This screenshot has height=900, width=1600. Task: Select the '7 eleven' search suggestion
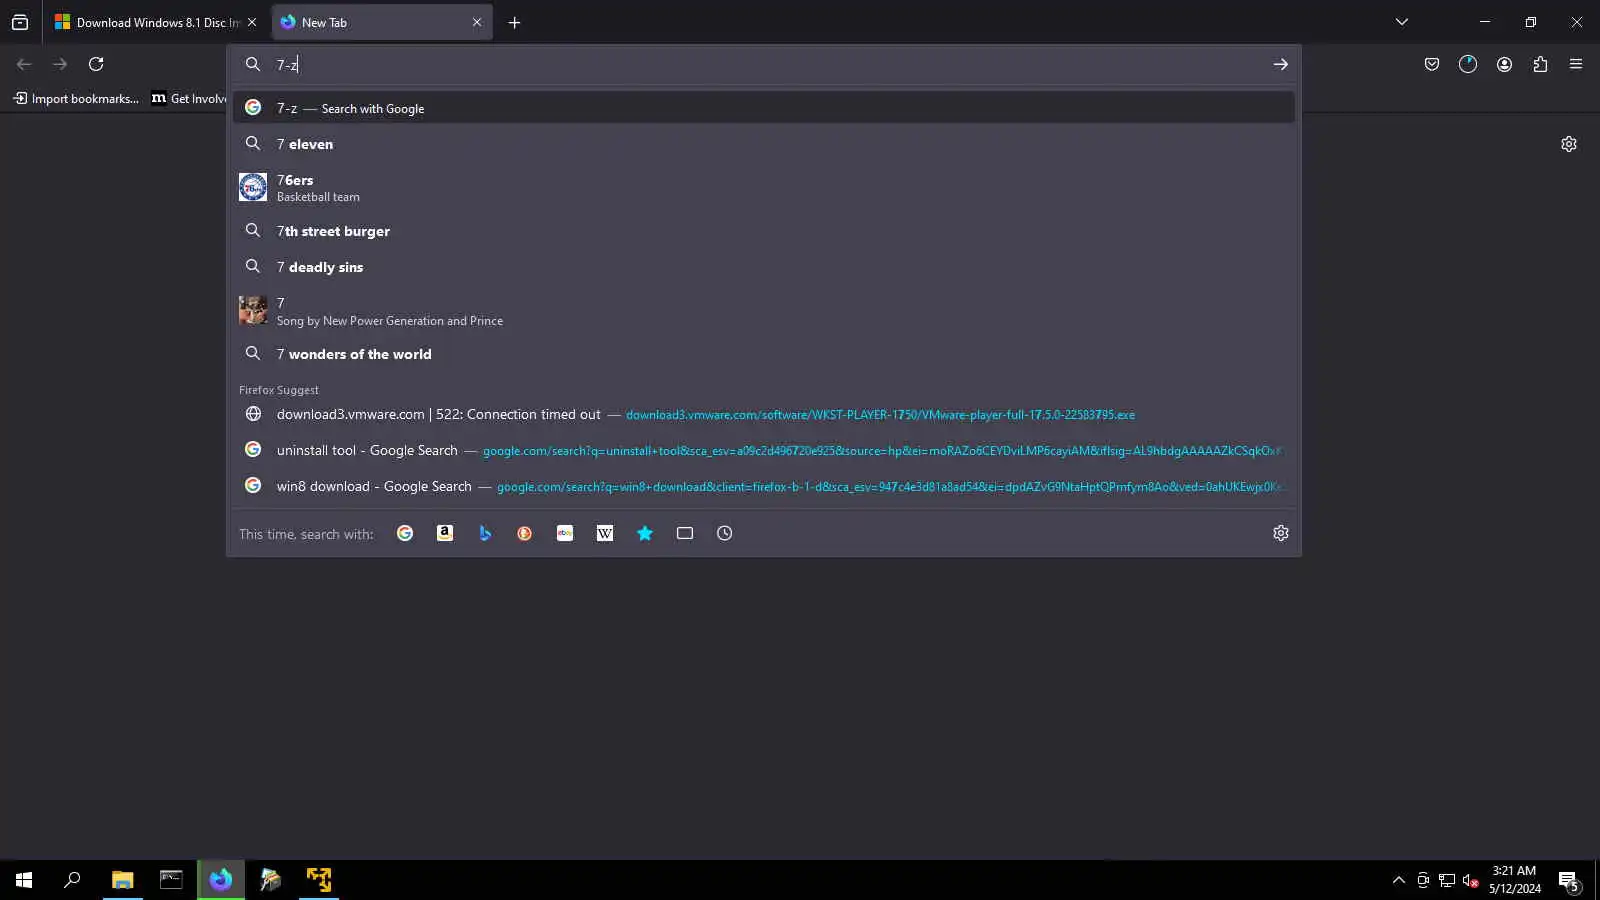click(764, 144)
